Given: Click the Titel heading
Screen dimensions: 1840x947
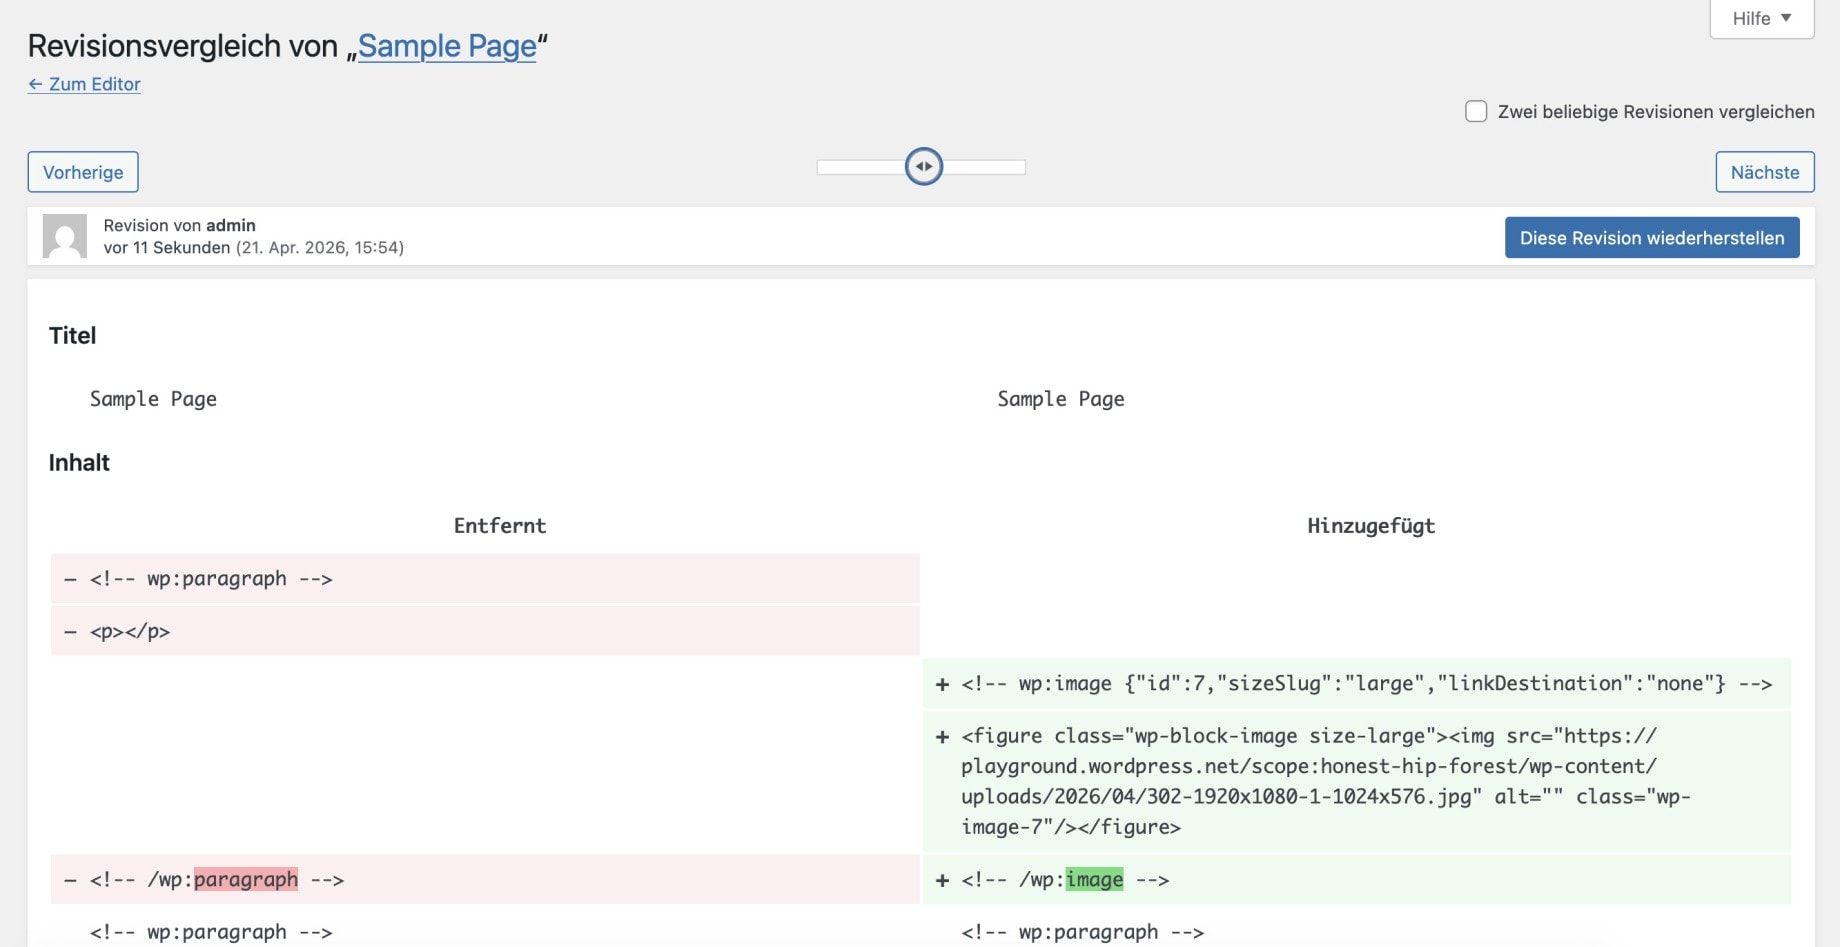Looking at the screenshot, I should pyautogui.click(x=73, y=336).
